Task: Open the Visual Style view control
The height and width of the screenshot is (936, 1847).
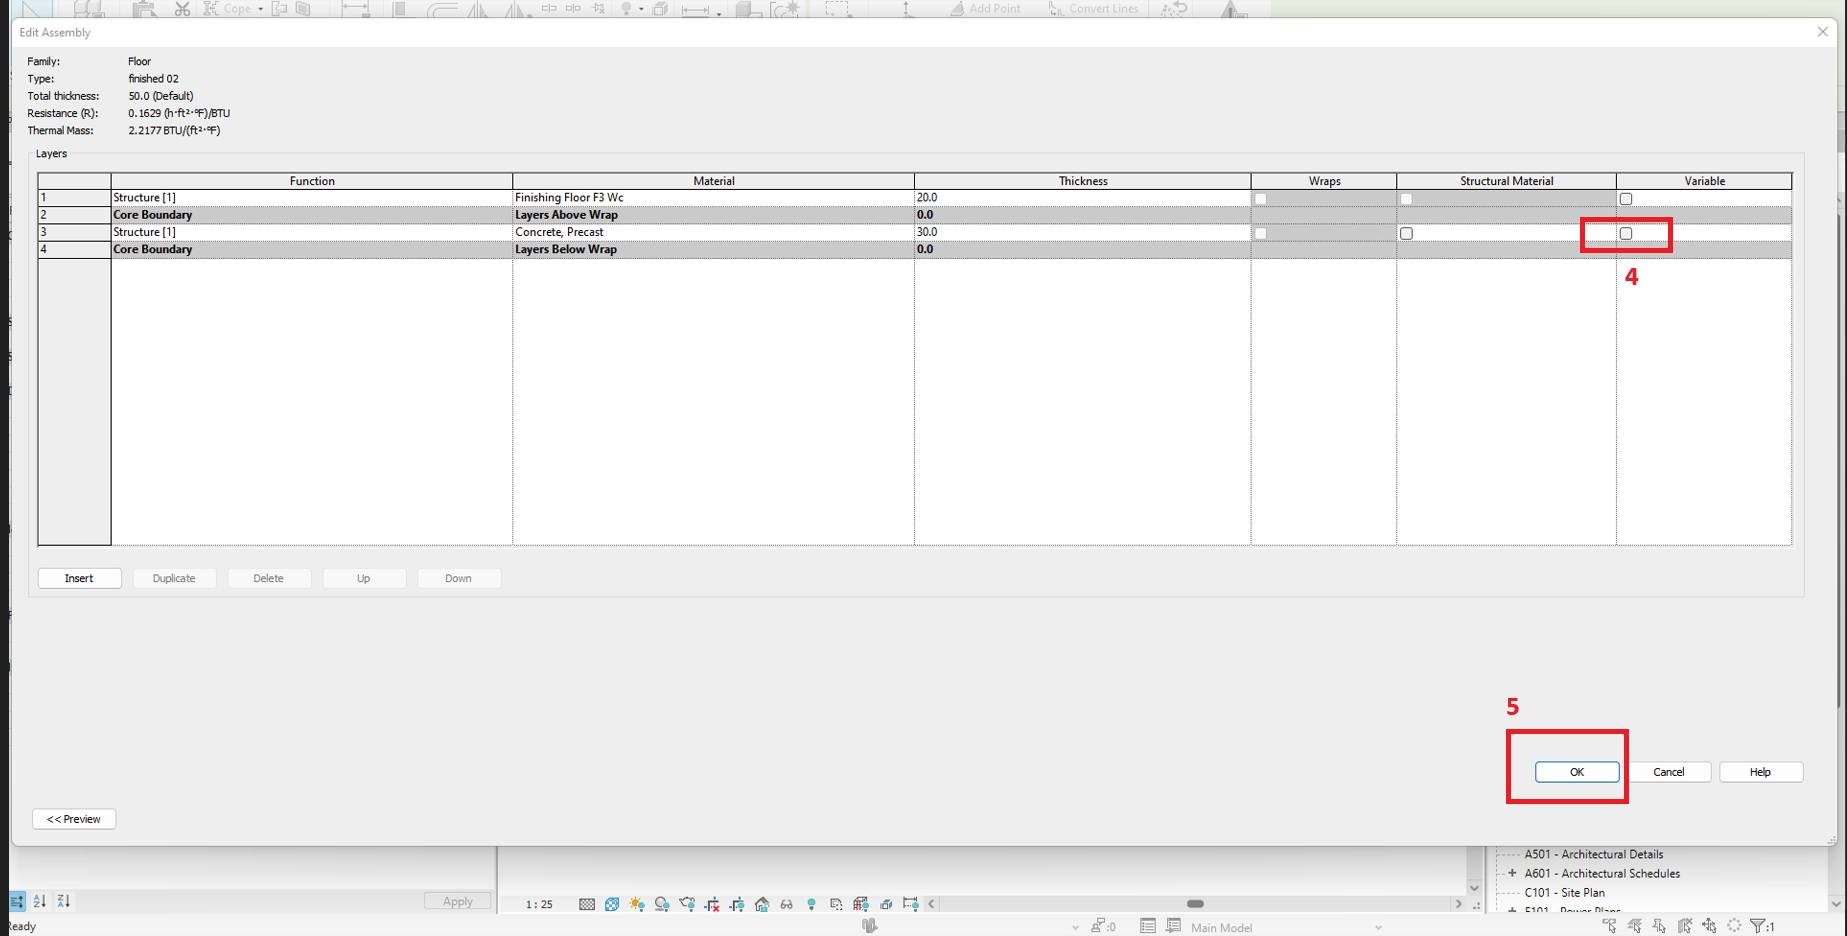Action: (x=612, y=904)
